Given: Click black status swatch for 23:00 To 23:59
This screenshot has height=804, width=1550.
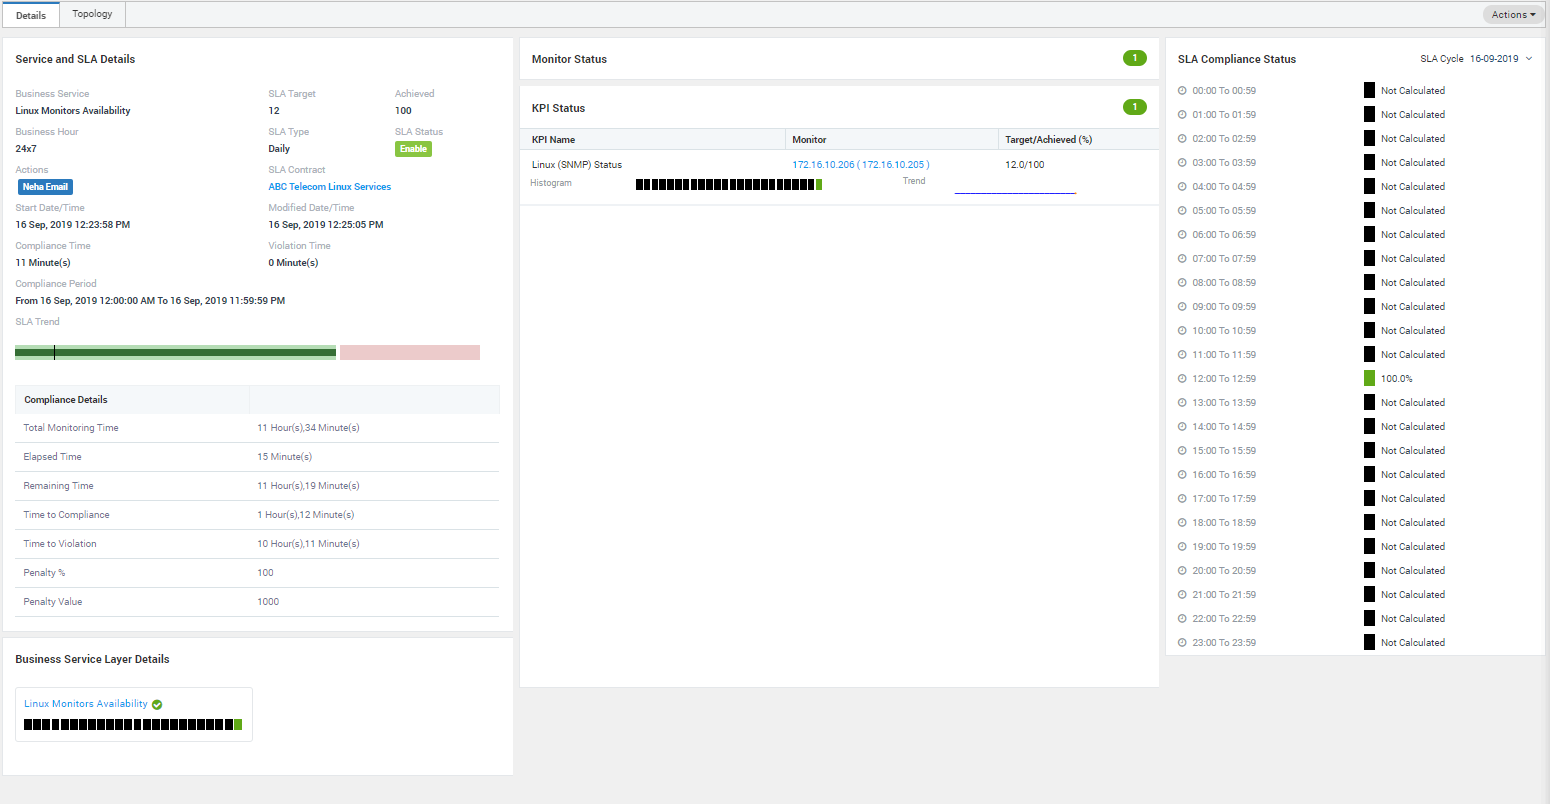Looking at the screenshot, I should pyautogui.click(x=1369, y=642).
